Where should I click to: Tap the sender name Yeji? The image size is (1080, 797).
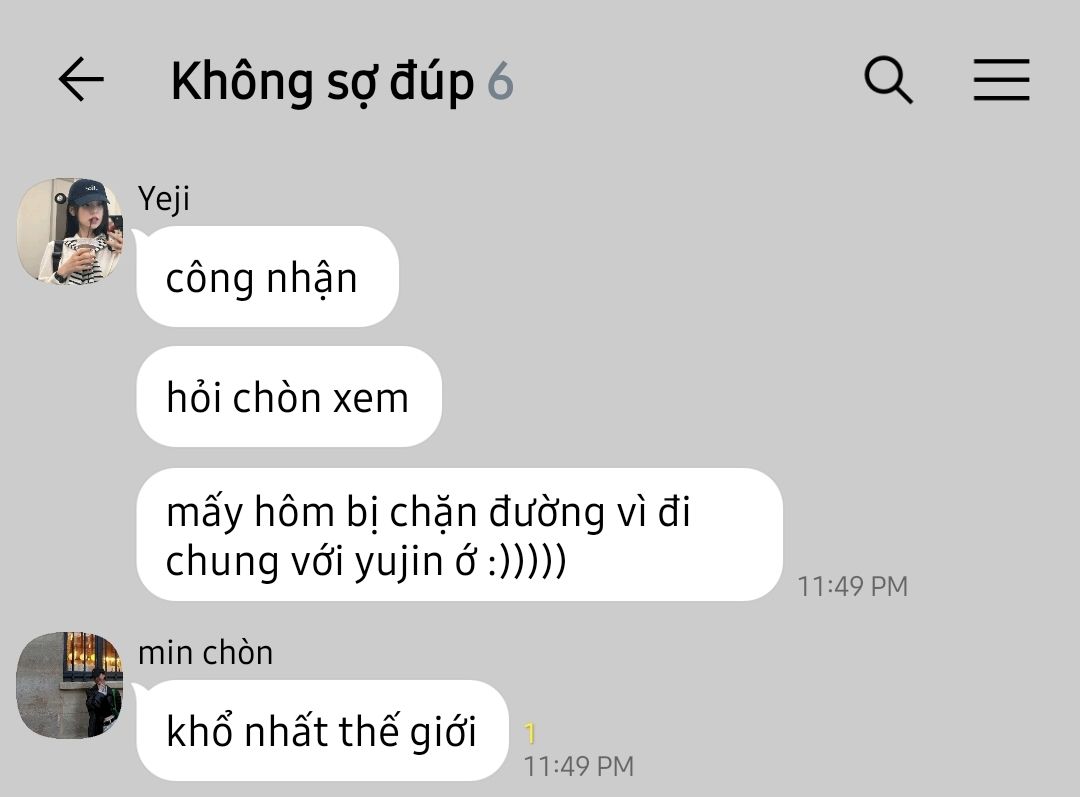[163, 200]
